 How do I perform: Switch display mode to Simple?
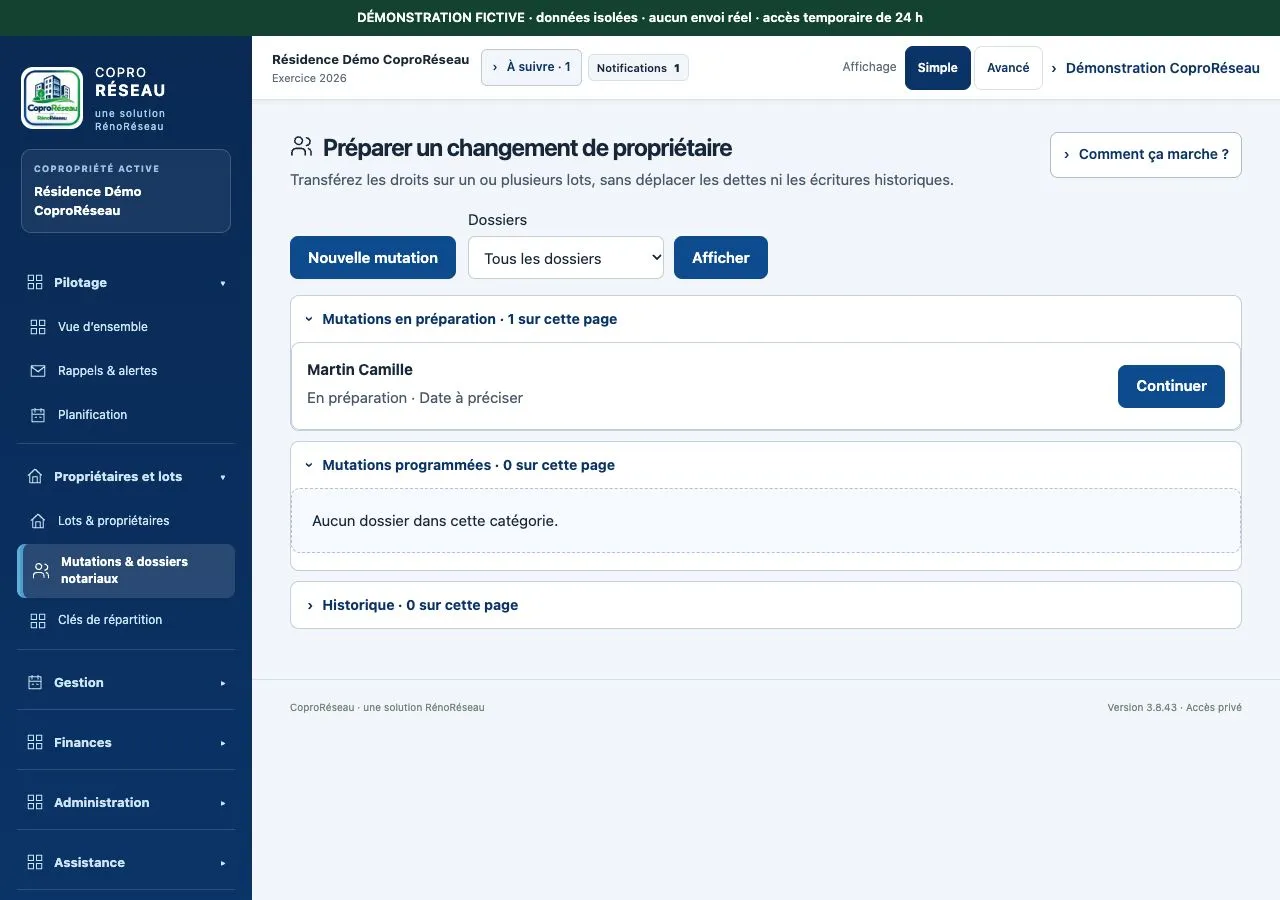[938, 68]
